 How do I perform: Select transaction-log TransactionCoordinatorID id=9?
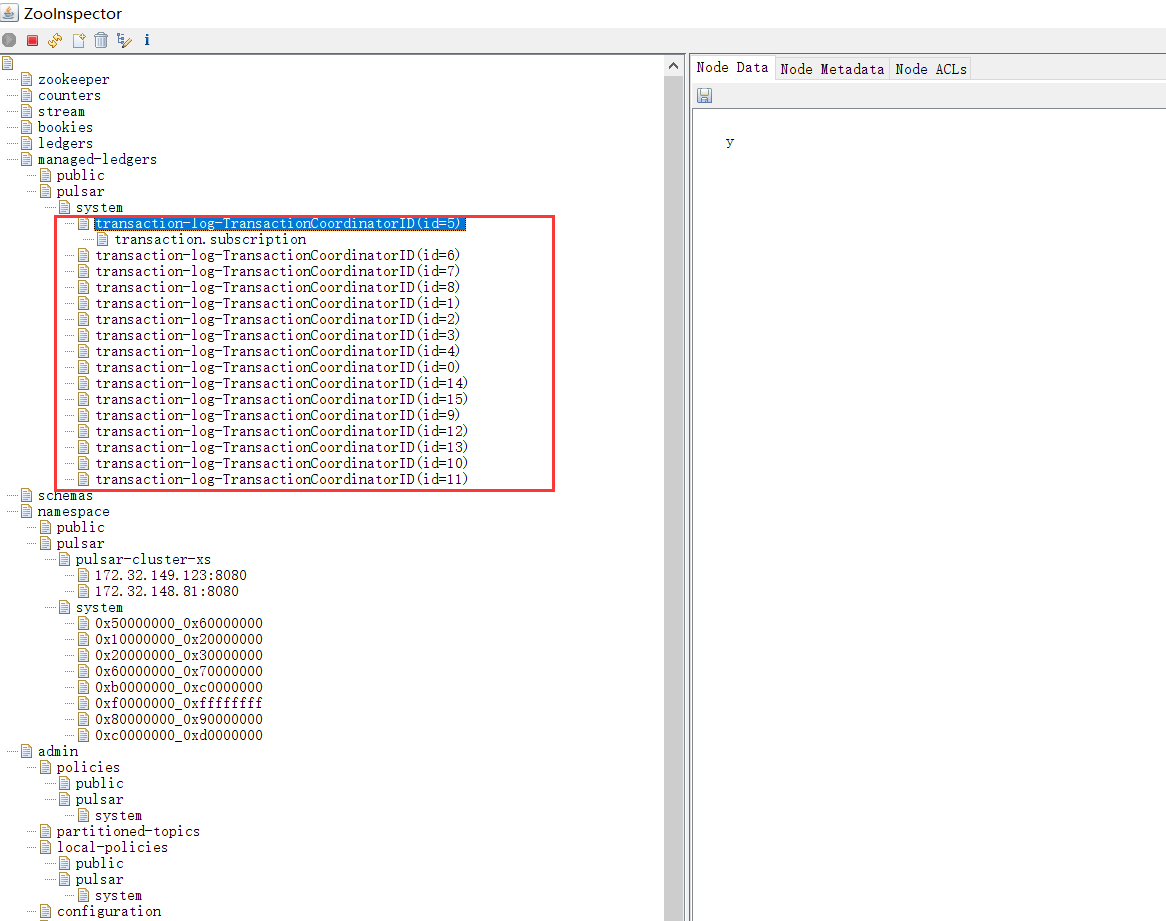coord(277,416)
